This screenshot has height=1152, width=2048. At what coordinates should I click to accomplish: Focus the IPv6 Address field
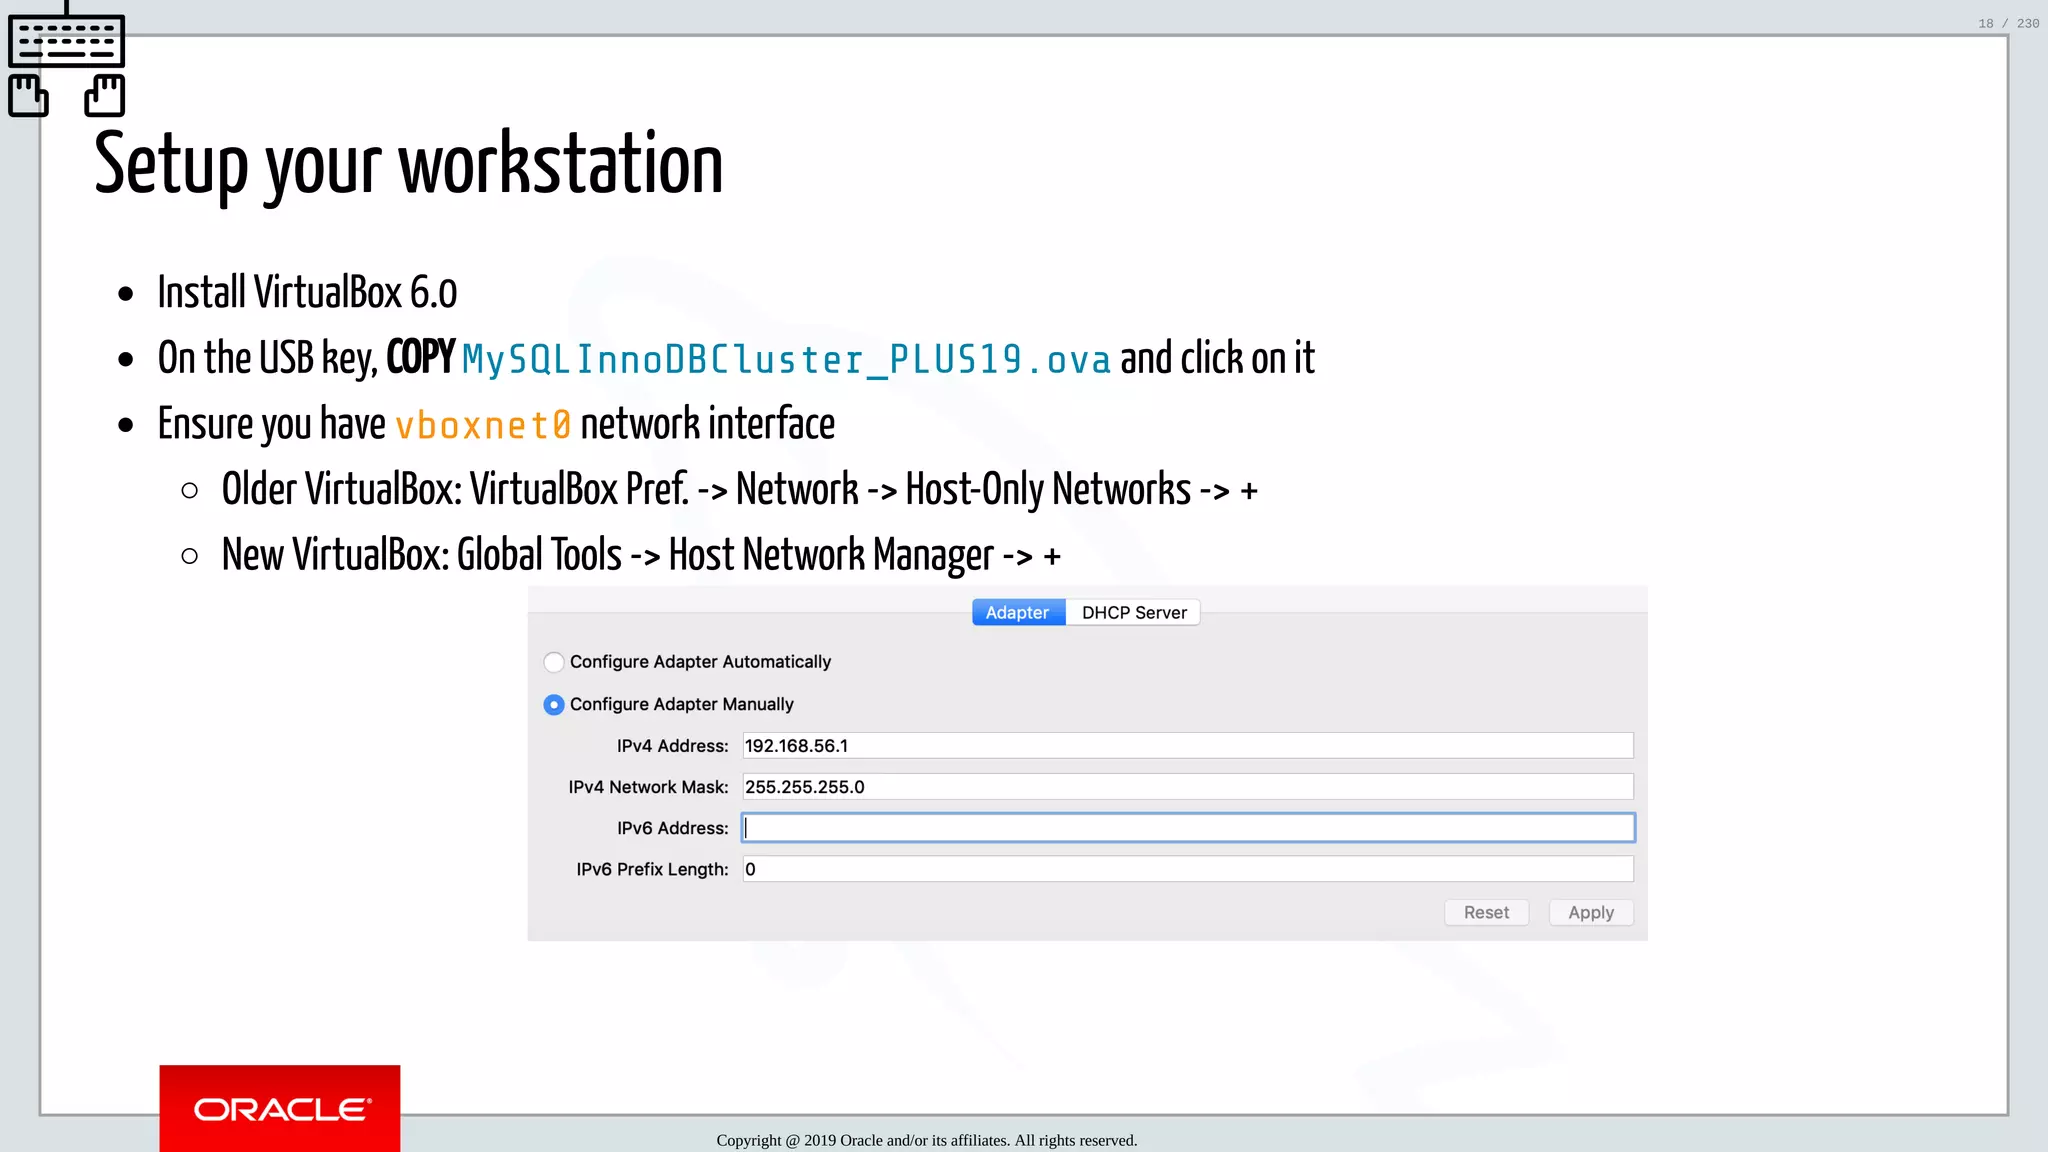(1188, 828)
